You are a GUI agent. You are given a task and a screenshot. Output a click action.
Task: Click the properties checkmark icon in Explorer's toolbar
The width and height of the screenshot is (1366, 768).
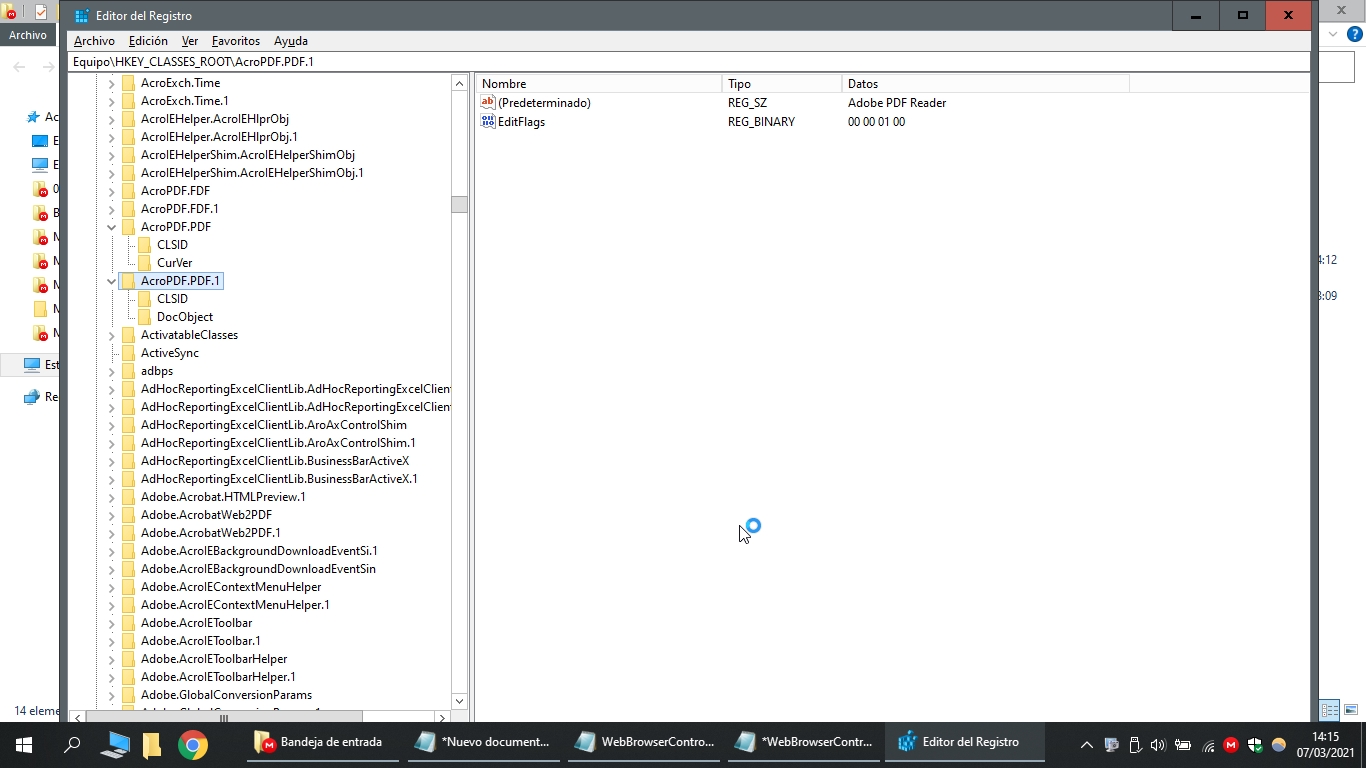tap(41, 12)
